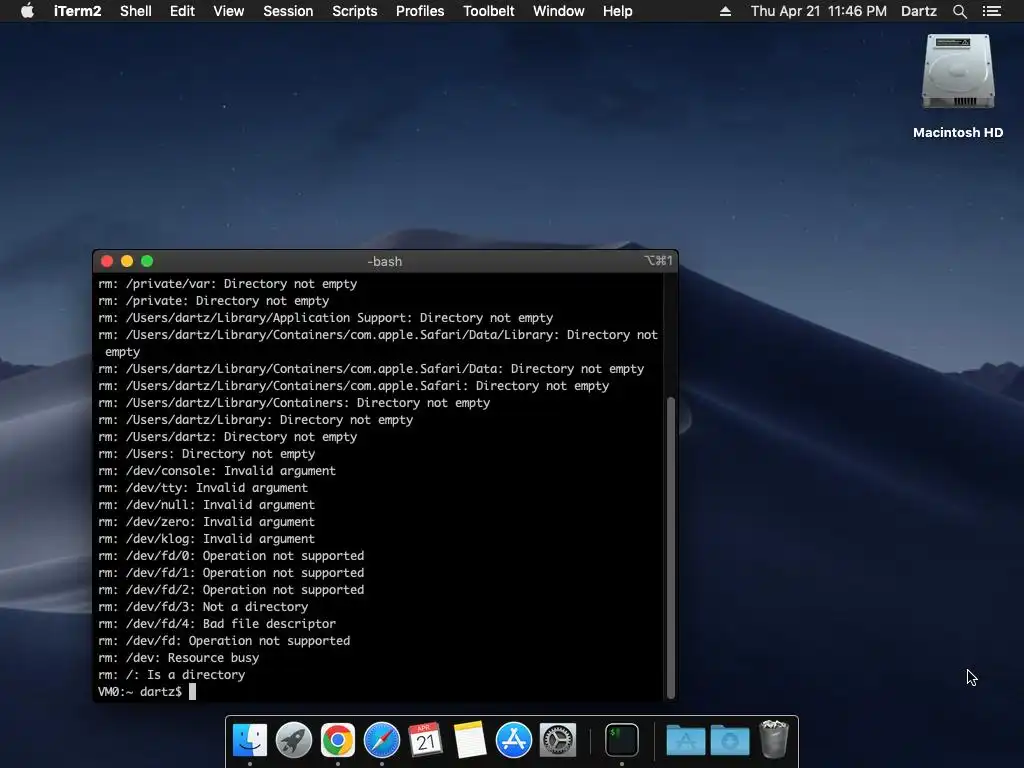Launch Google Chrome from the Dock
The image size is (1024, 768).
338,740
